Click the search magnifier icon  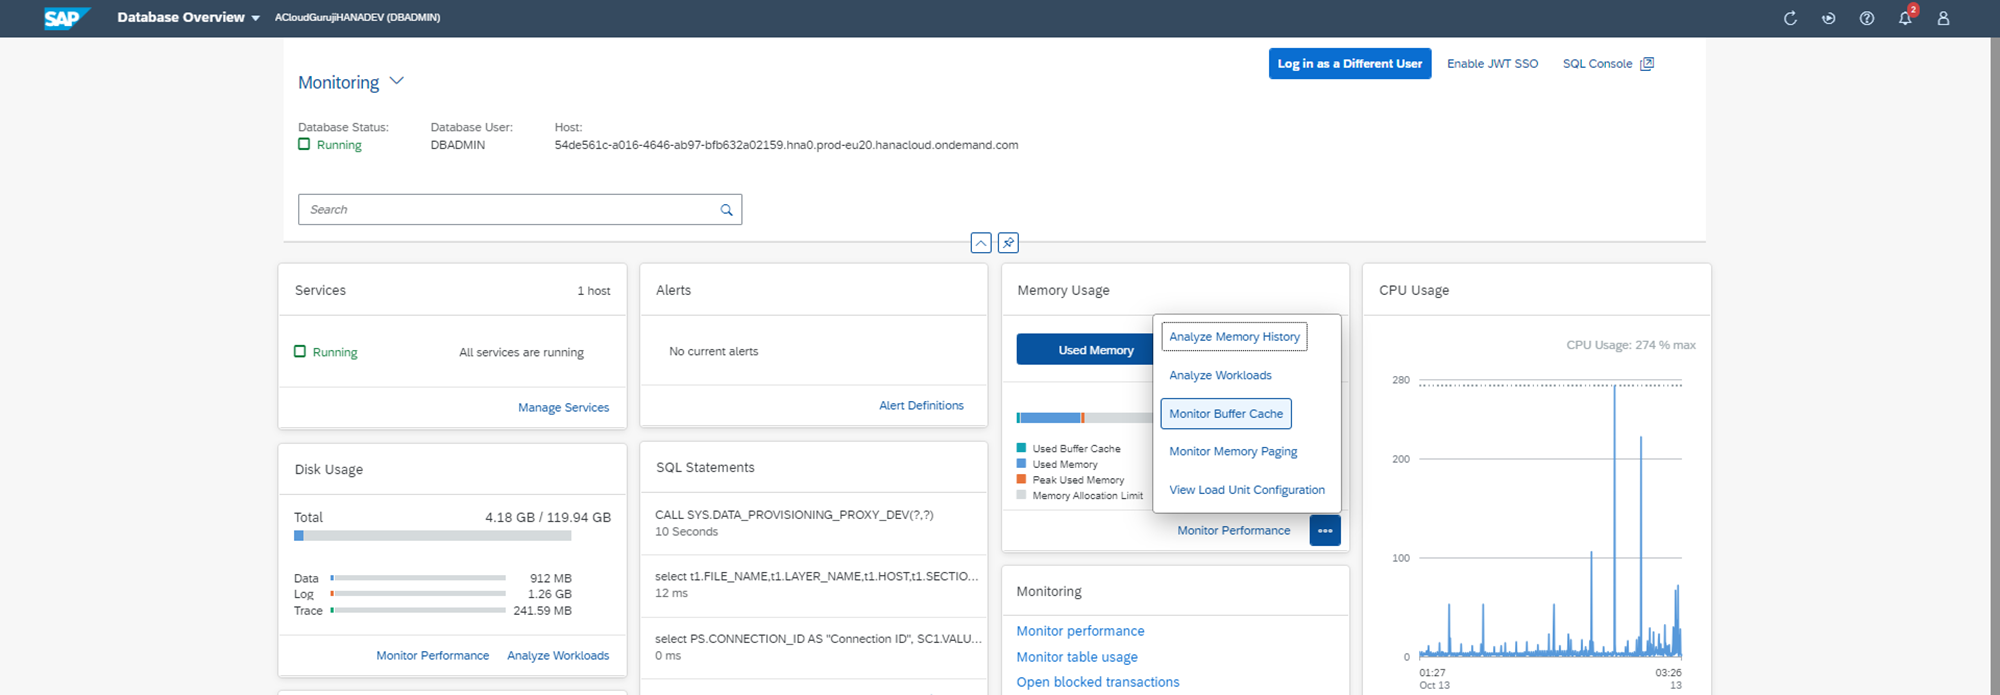click(x=726, y=210)
